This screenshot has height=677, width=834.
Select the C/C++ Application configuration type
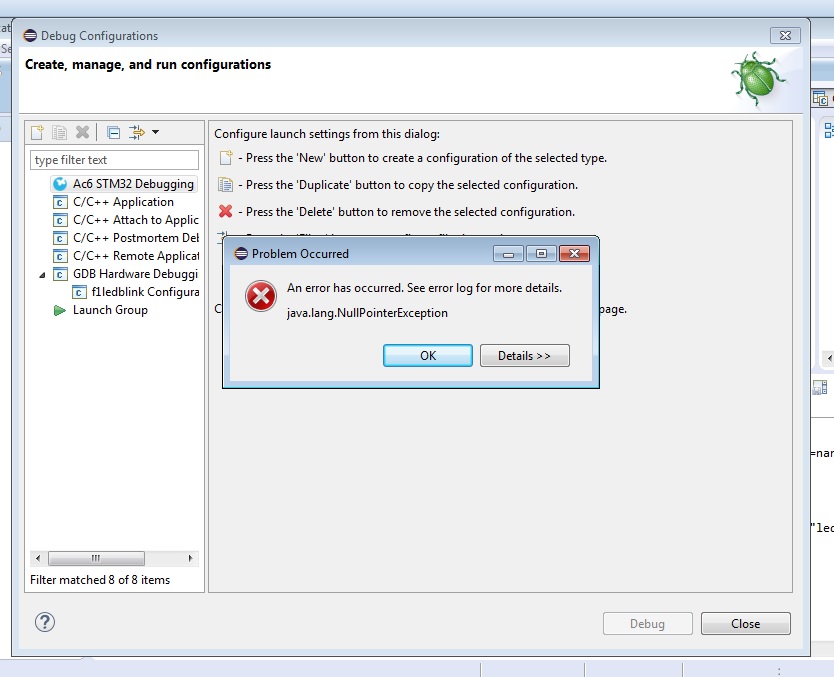click(122, 202)
